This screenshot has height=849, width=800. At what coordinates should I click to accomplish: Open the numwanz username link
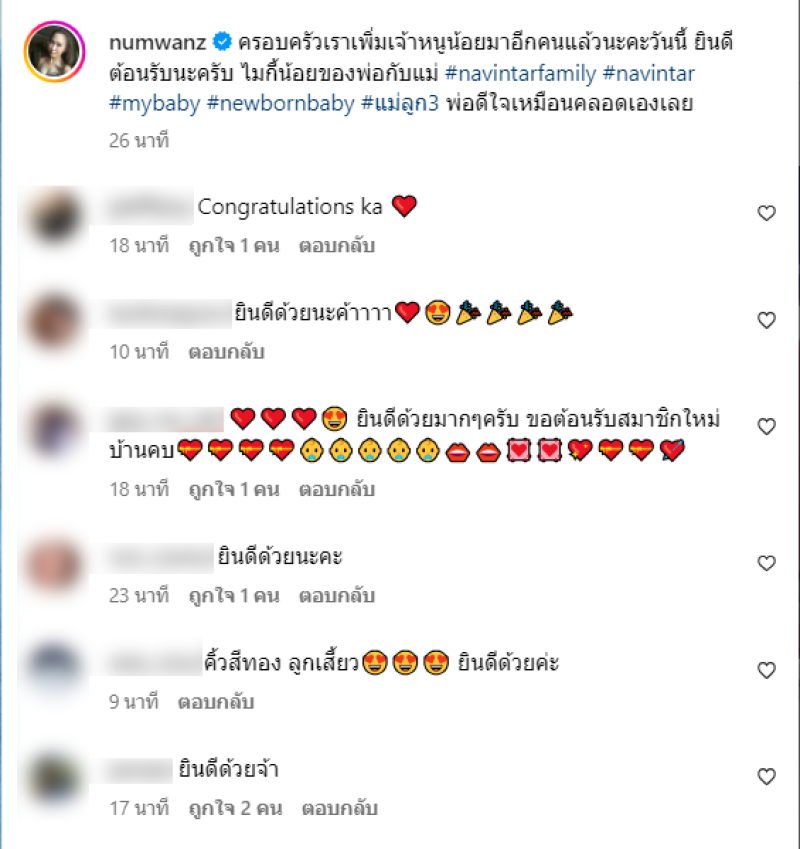coord(158,42)
